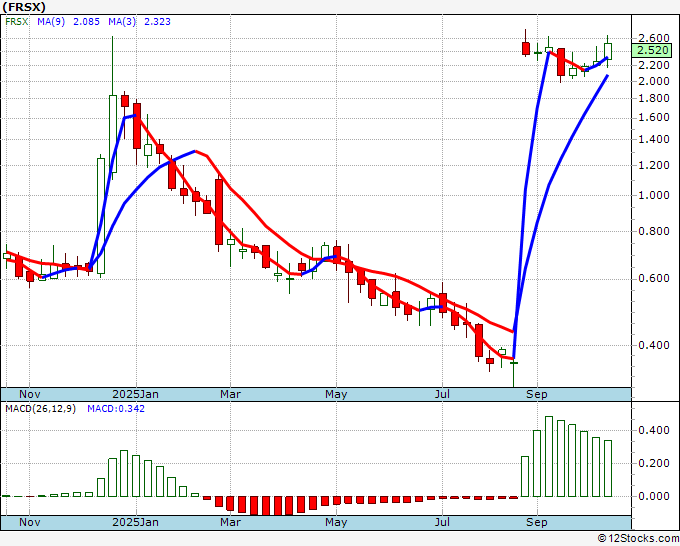Click the MACD:0.342 value label

tap(116, 409)
